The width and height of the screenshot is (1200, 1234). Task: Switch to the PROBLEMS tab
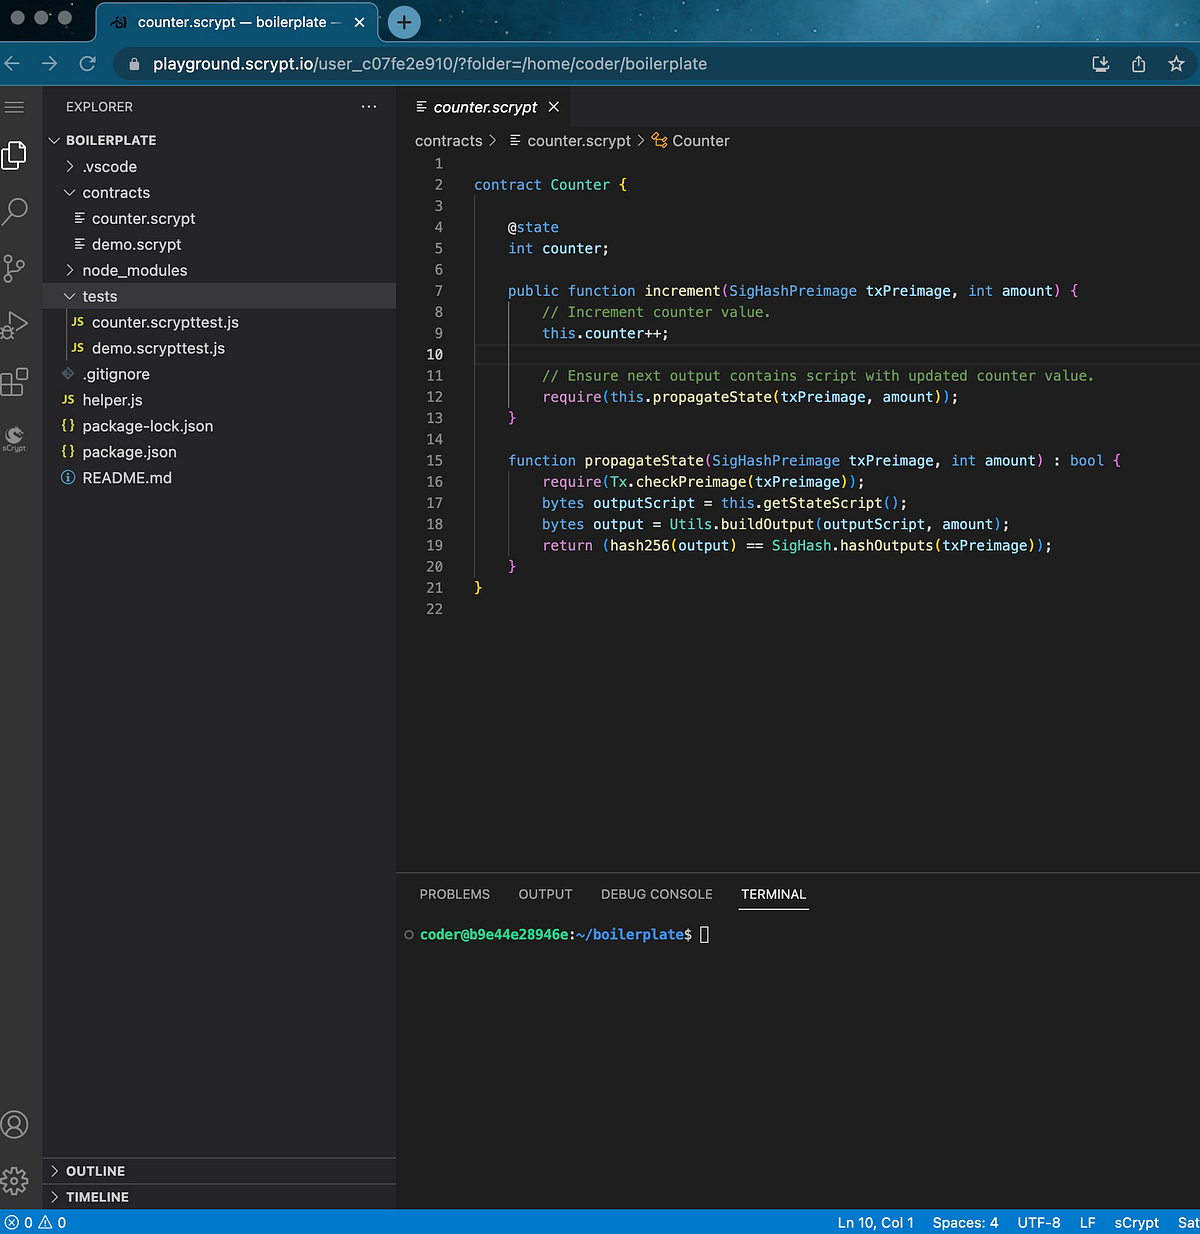454,894
